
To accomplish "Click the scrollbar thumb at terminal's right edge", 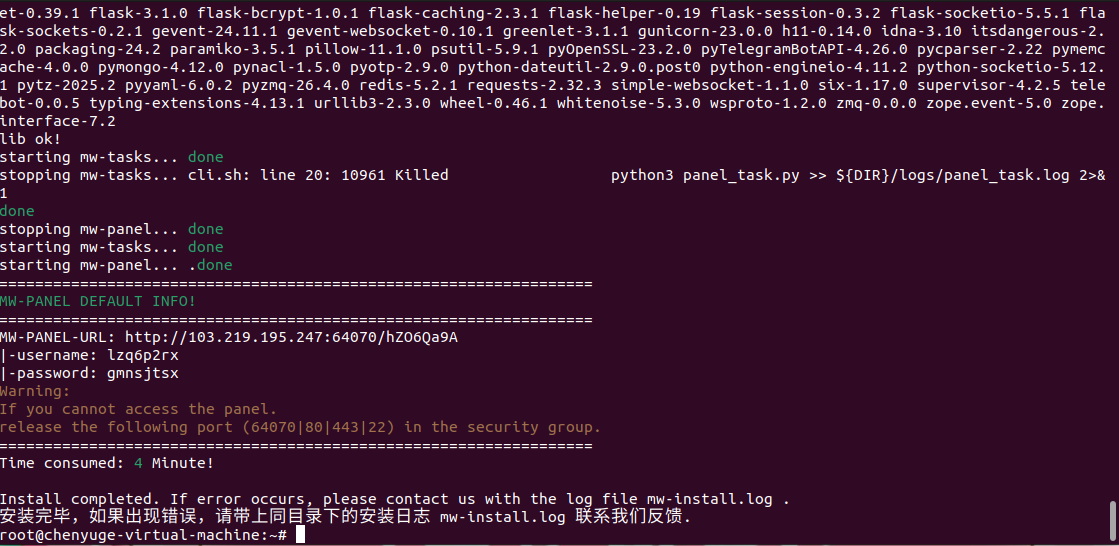I will [1112, 522].
